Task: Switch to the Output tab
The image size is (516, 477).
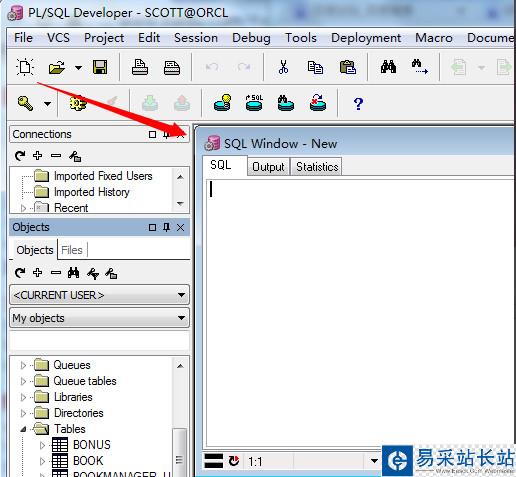Action: tap(268, 166)
